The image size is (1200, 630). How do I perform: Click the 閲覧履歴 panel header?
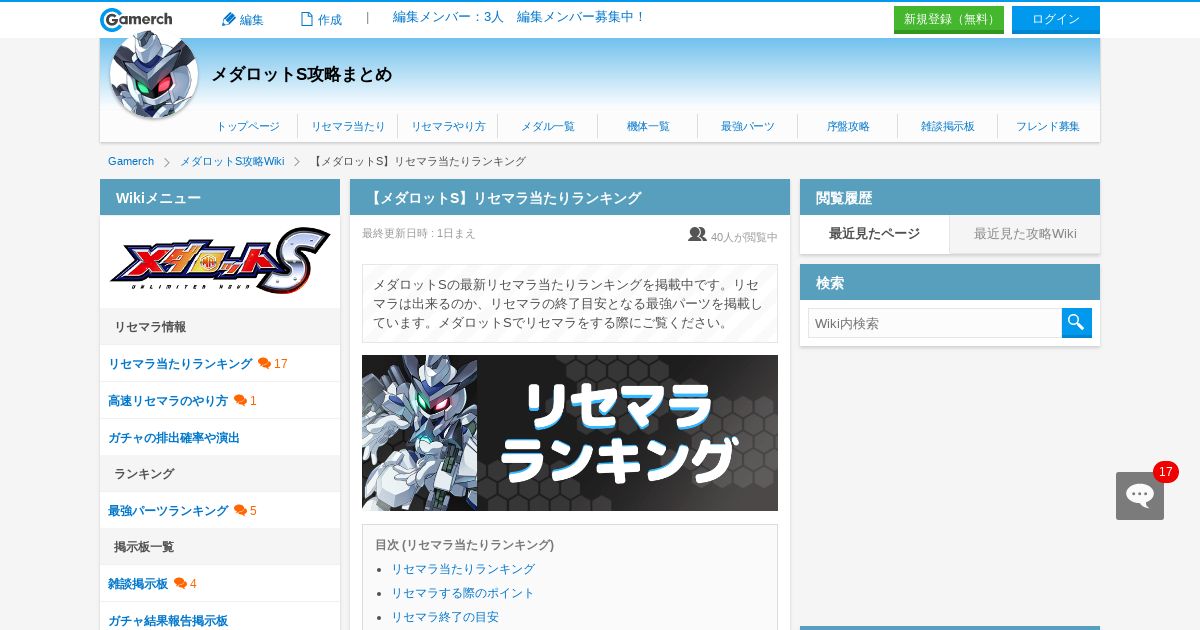point(950,197)
